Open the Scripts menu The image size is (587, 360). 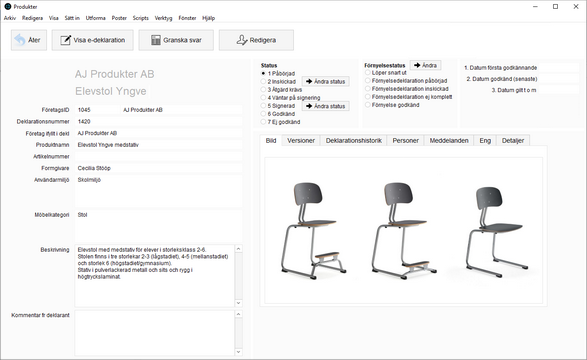click(140, 18)
